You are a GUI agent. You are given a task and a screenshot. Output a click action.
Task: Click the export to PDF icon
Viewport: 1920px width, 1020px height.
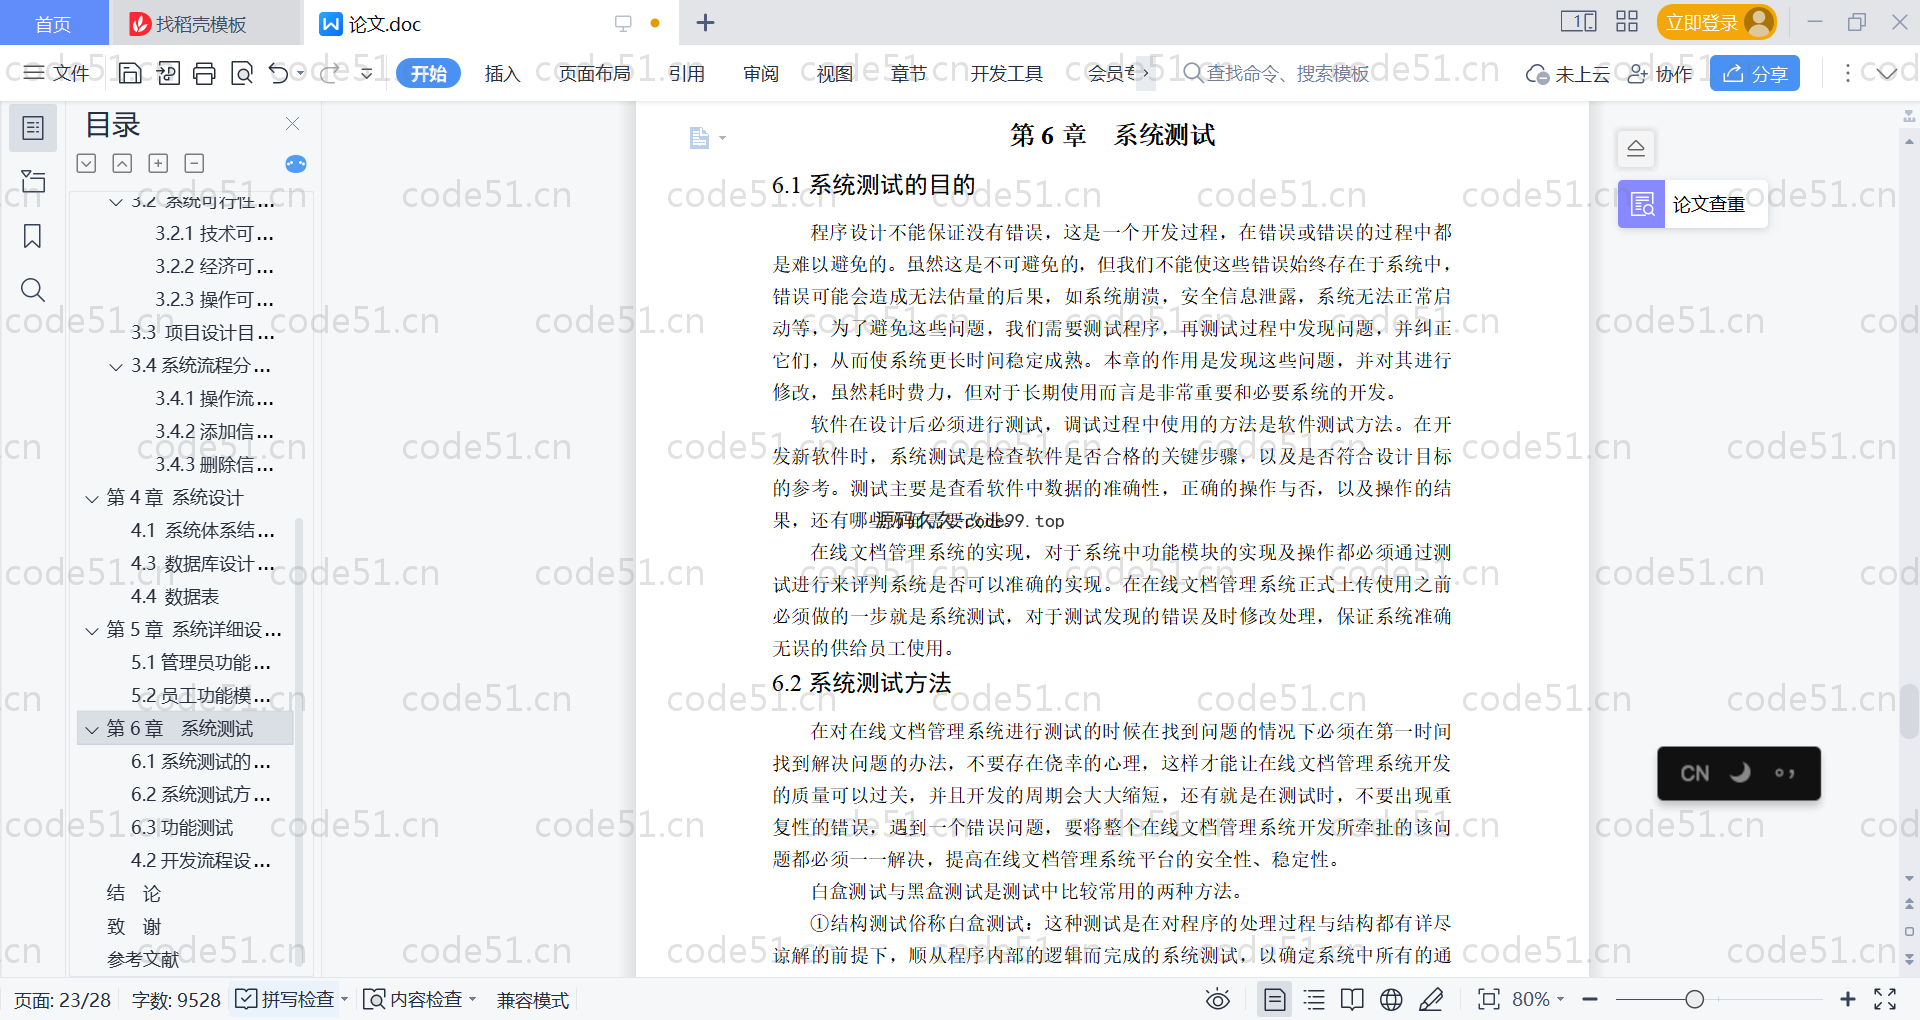(168, 73)
